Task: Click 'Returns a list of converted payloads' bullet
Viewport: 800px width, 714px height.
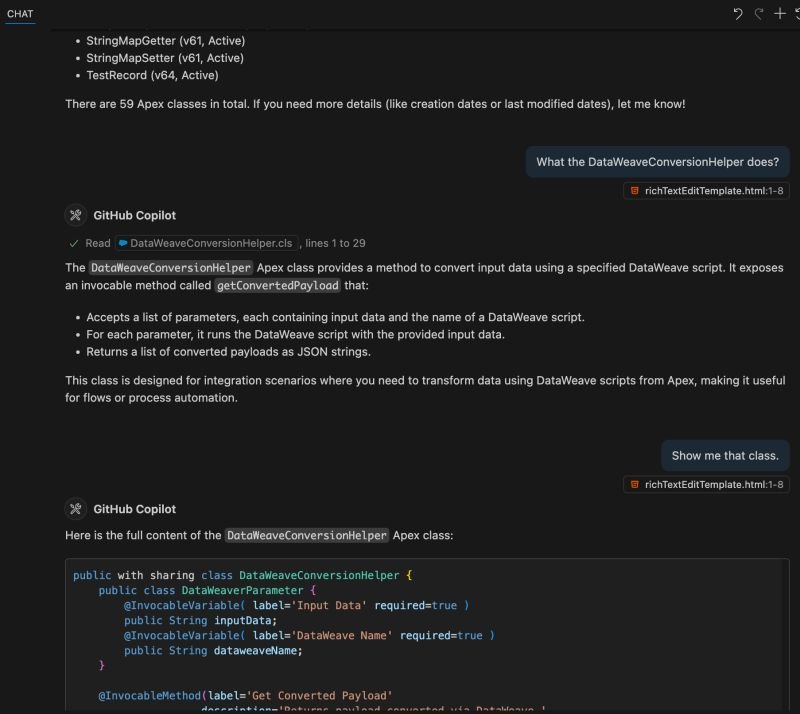Action: tap(228, 352)
